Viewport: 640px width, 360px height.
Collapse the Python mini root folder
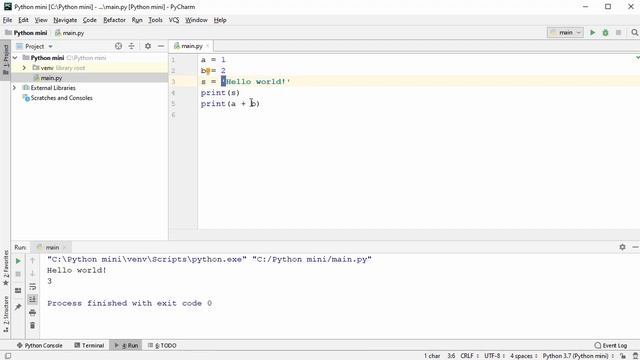[x=15, y=58]
